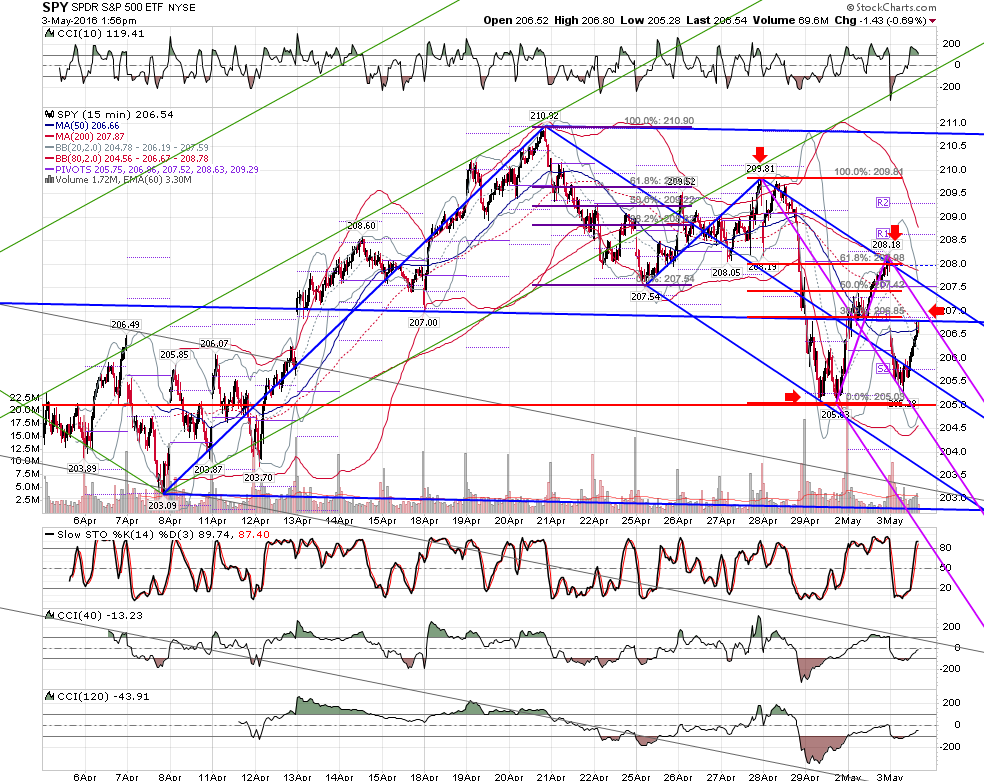Select the PIVOTS legend entry
Viewport: 984px width, 781px height.
click(152, 169)
